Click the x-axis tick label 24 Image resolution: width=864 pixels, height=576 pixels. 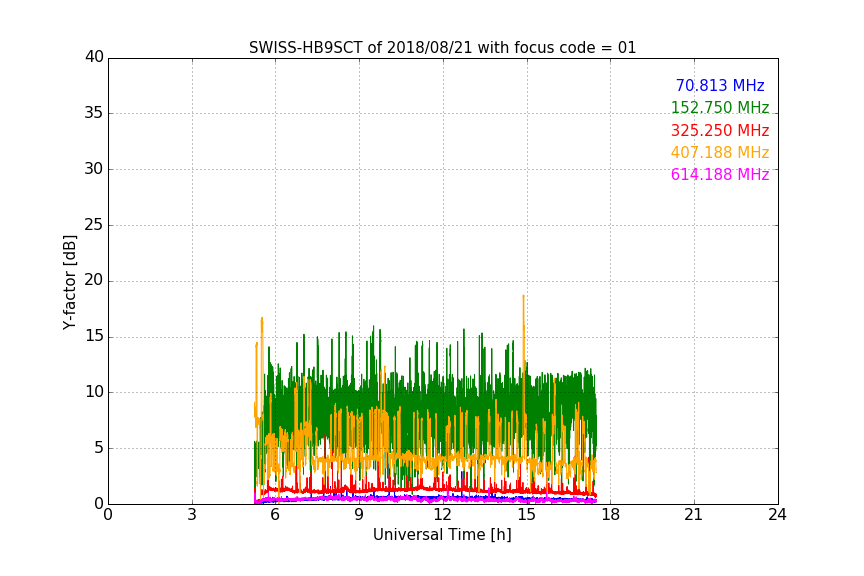pos(778,515)
